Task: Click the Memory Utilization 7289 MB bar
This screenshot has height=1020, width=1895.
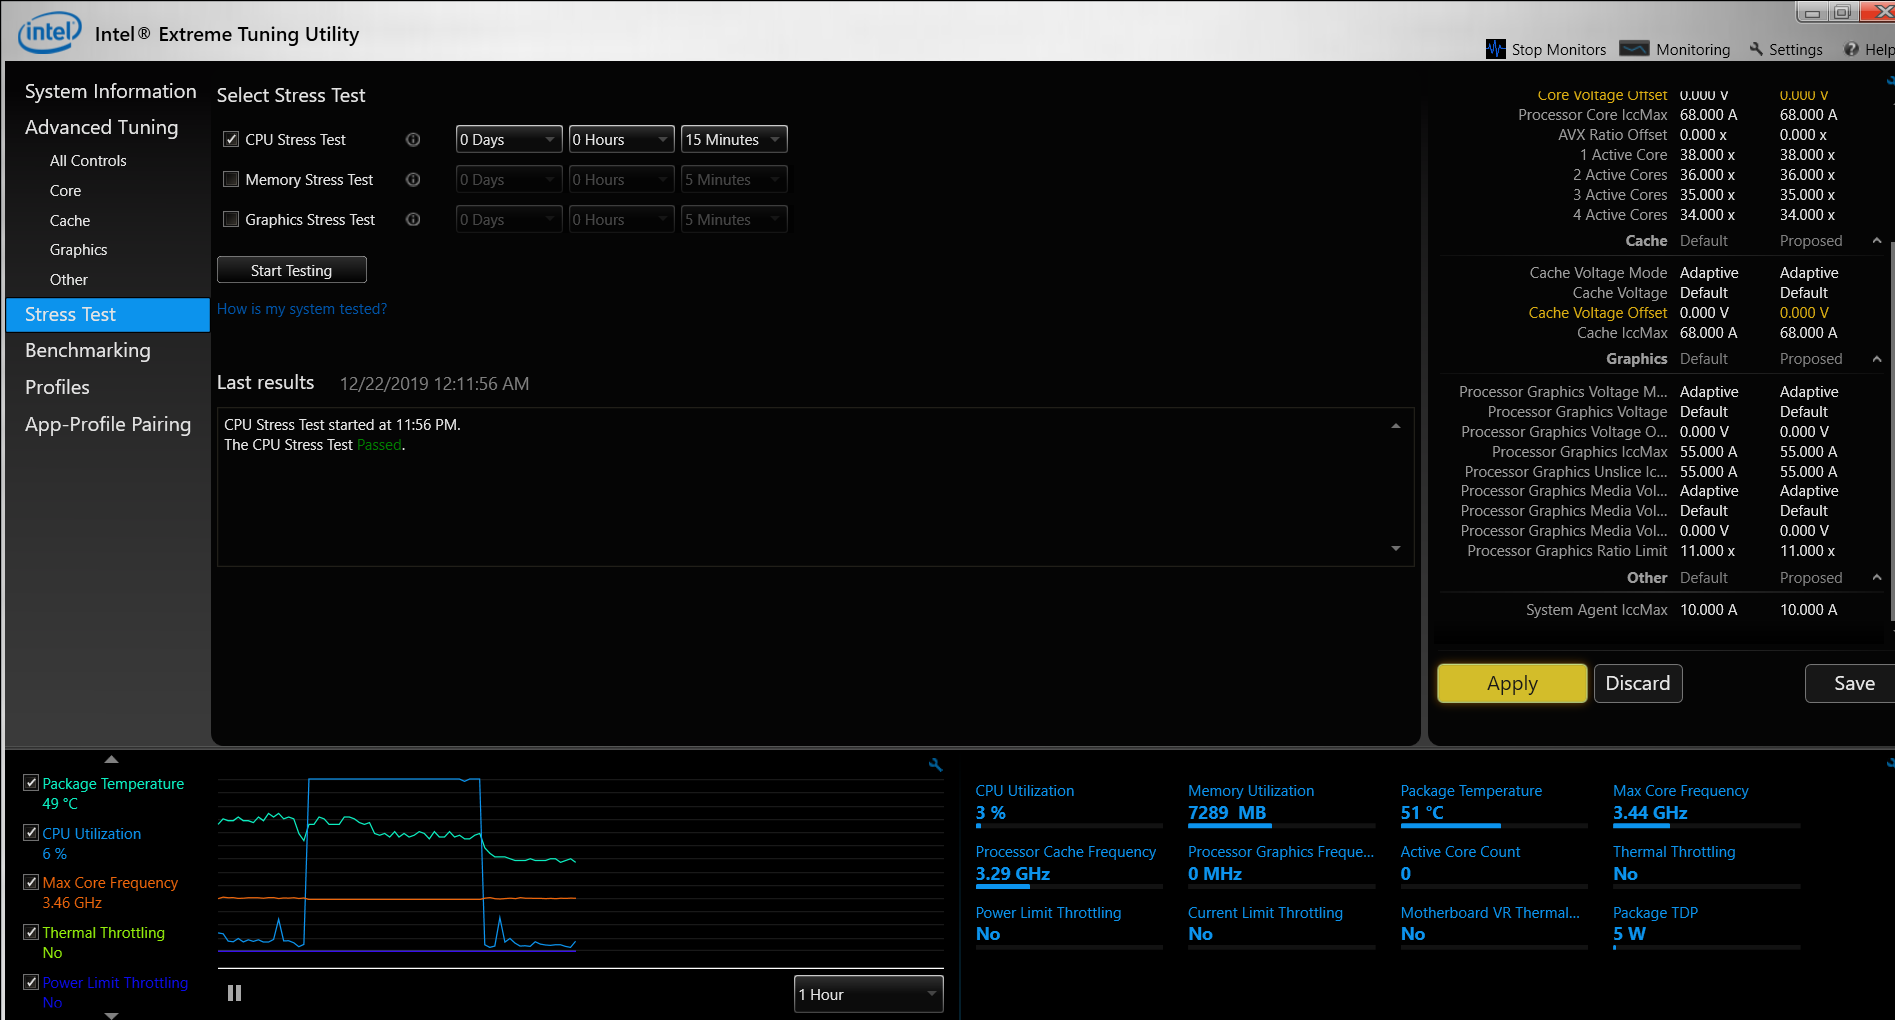Action: pyautogui.click(x=1281, y=825)
